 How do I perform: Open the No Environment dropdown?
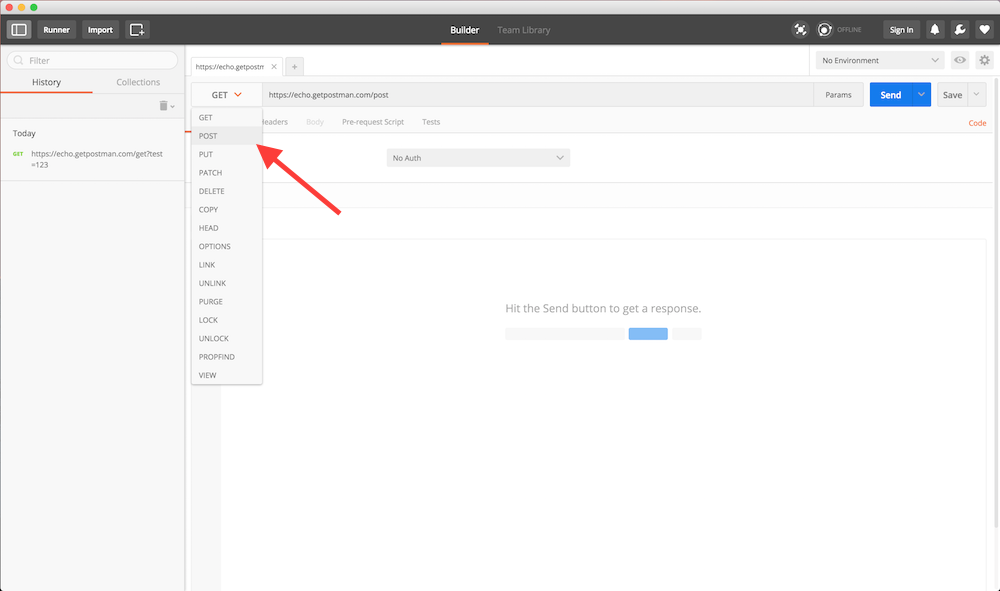(x=879, y=60)
